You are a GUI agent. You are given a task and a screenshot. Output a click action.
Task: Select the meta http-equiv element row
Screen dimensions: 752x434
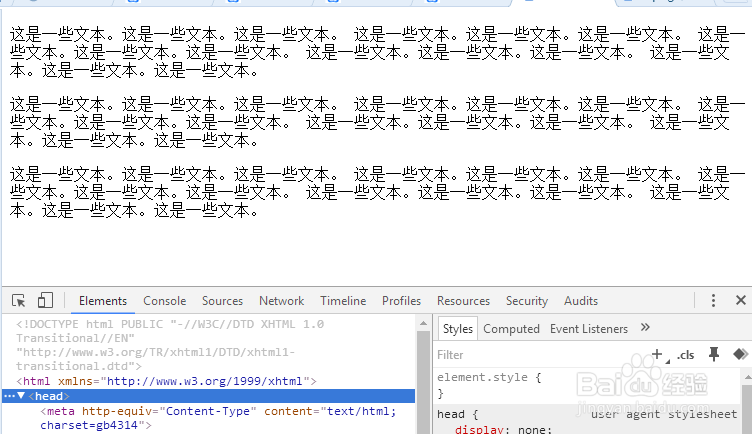[208, 418]
